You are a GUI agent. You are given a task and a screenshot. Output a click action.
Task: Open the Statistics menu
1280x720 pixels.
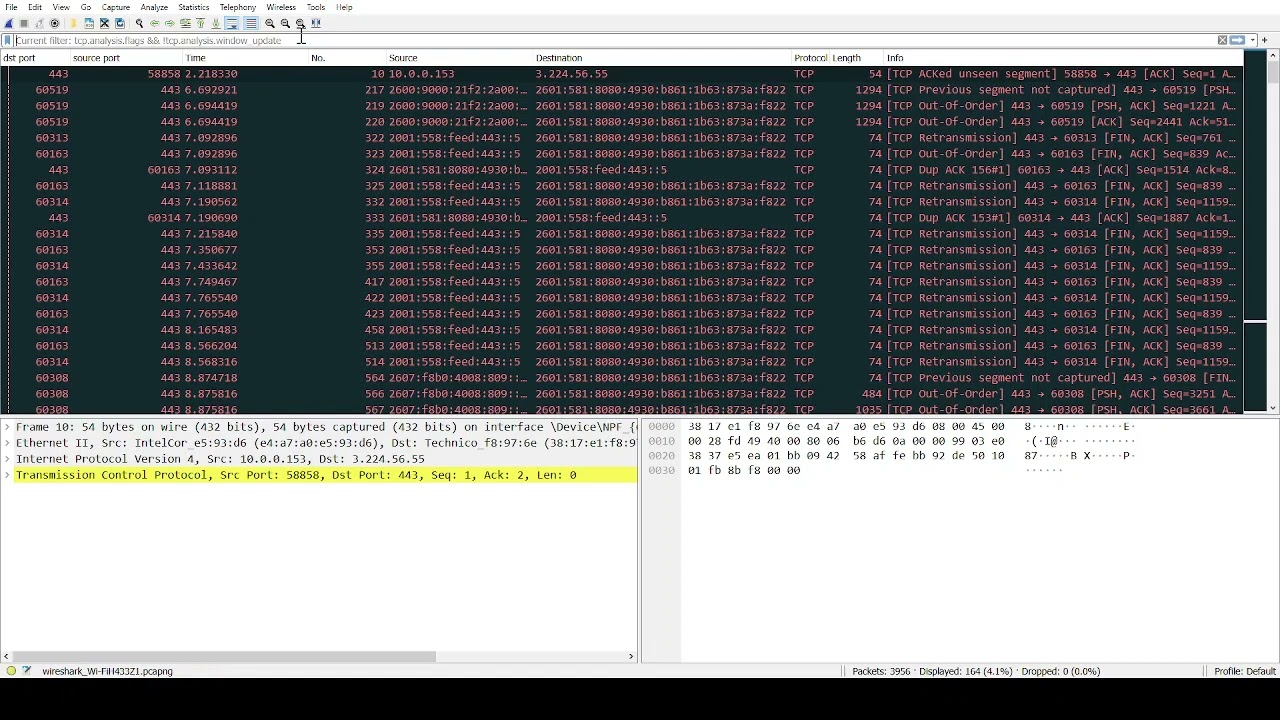click(194, 7)
